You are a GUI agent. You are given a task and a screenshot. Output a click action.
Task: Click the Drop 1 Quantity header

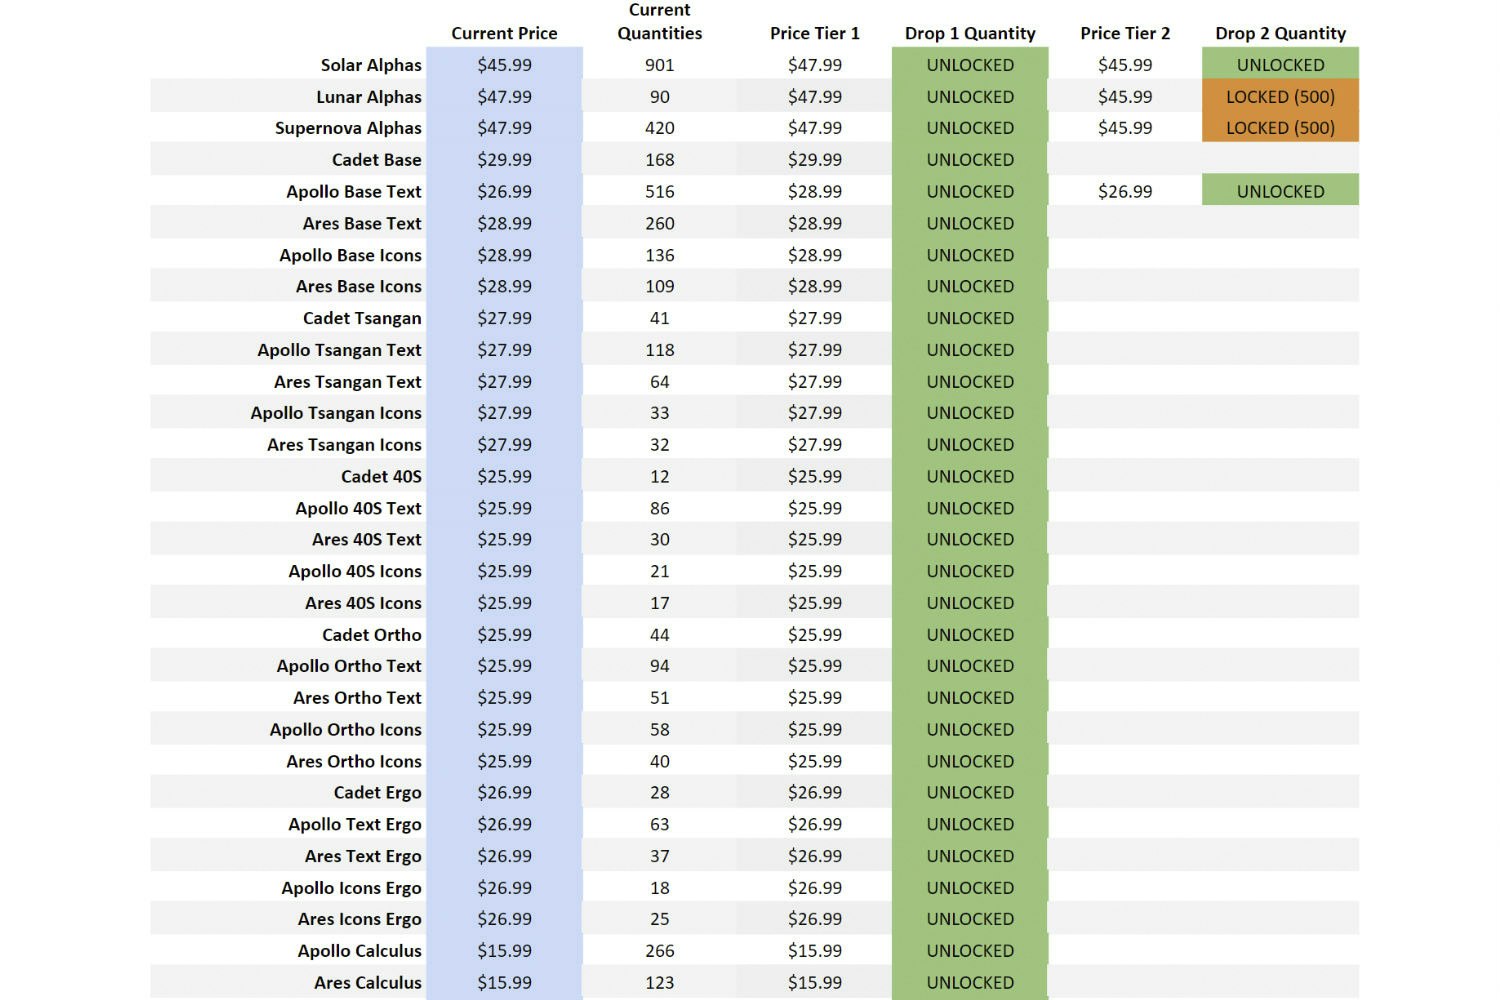970,33
